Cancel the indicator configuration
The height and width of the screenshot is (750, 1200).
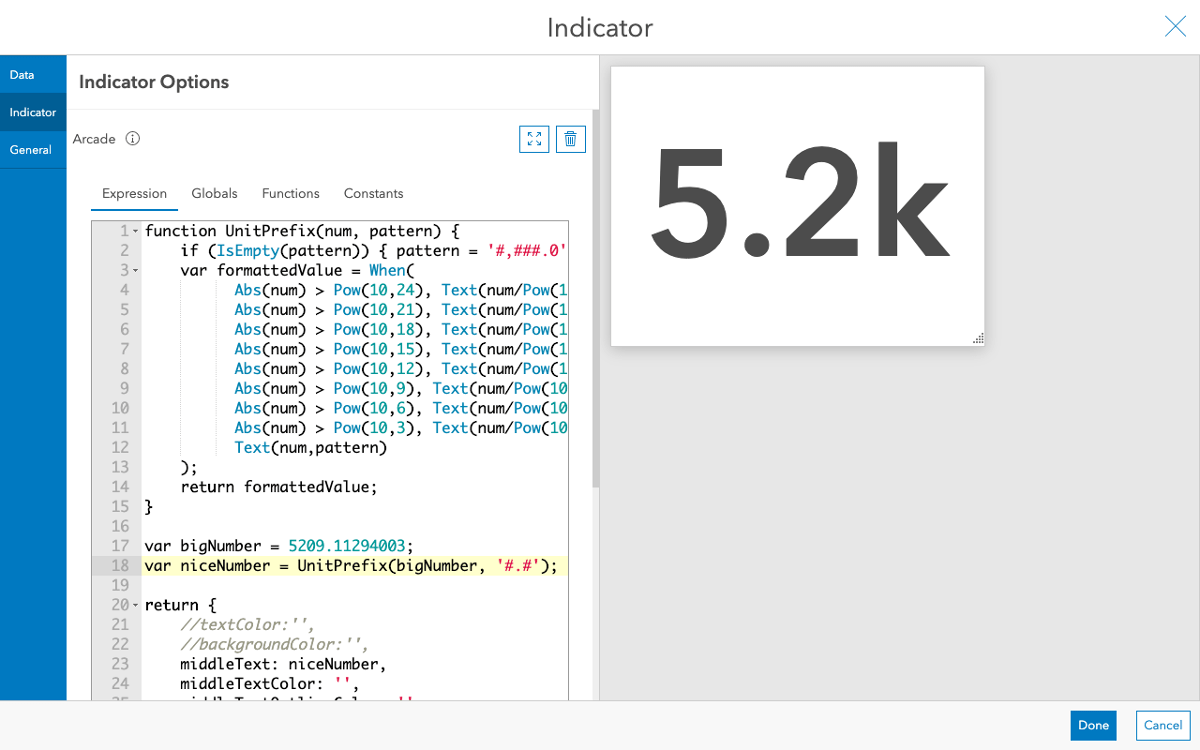1162,725
